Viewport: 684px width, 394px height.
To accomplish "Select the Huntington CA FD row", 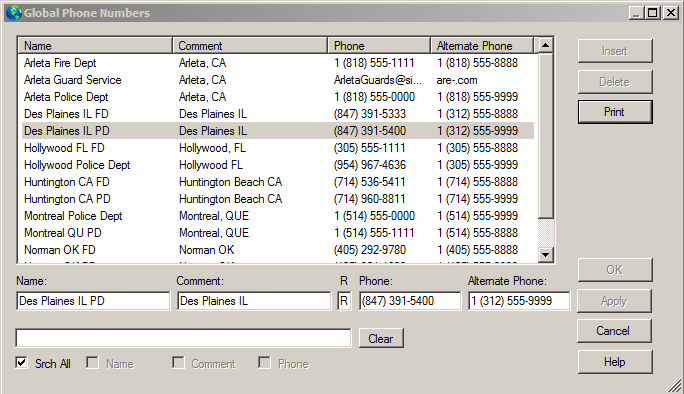I will (x=277, y=182).
